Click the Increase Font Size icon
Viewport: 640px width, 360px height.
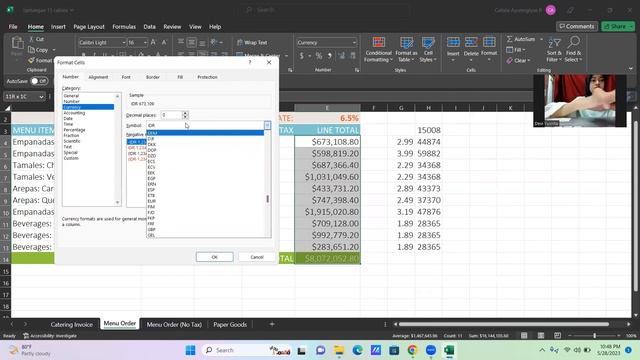click(153, 42)
